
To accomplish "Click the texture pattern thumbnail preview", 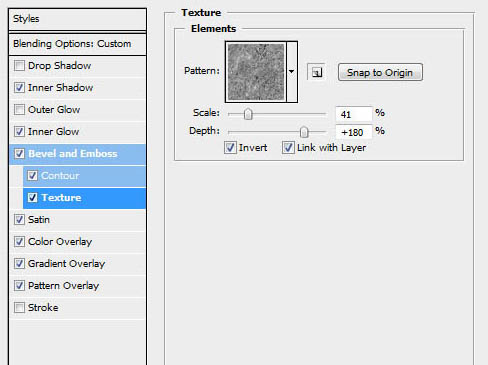I will 256,72.
